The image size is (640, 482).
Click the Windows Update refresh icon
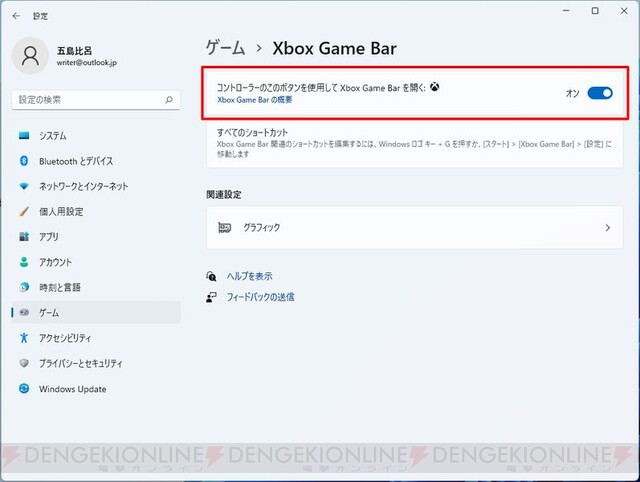24,389
